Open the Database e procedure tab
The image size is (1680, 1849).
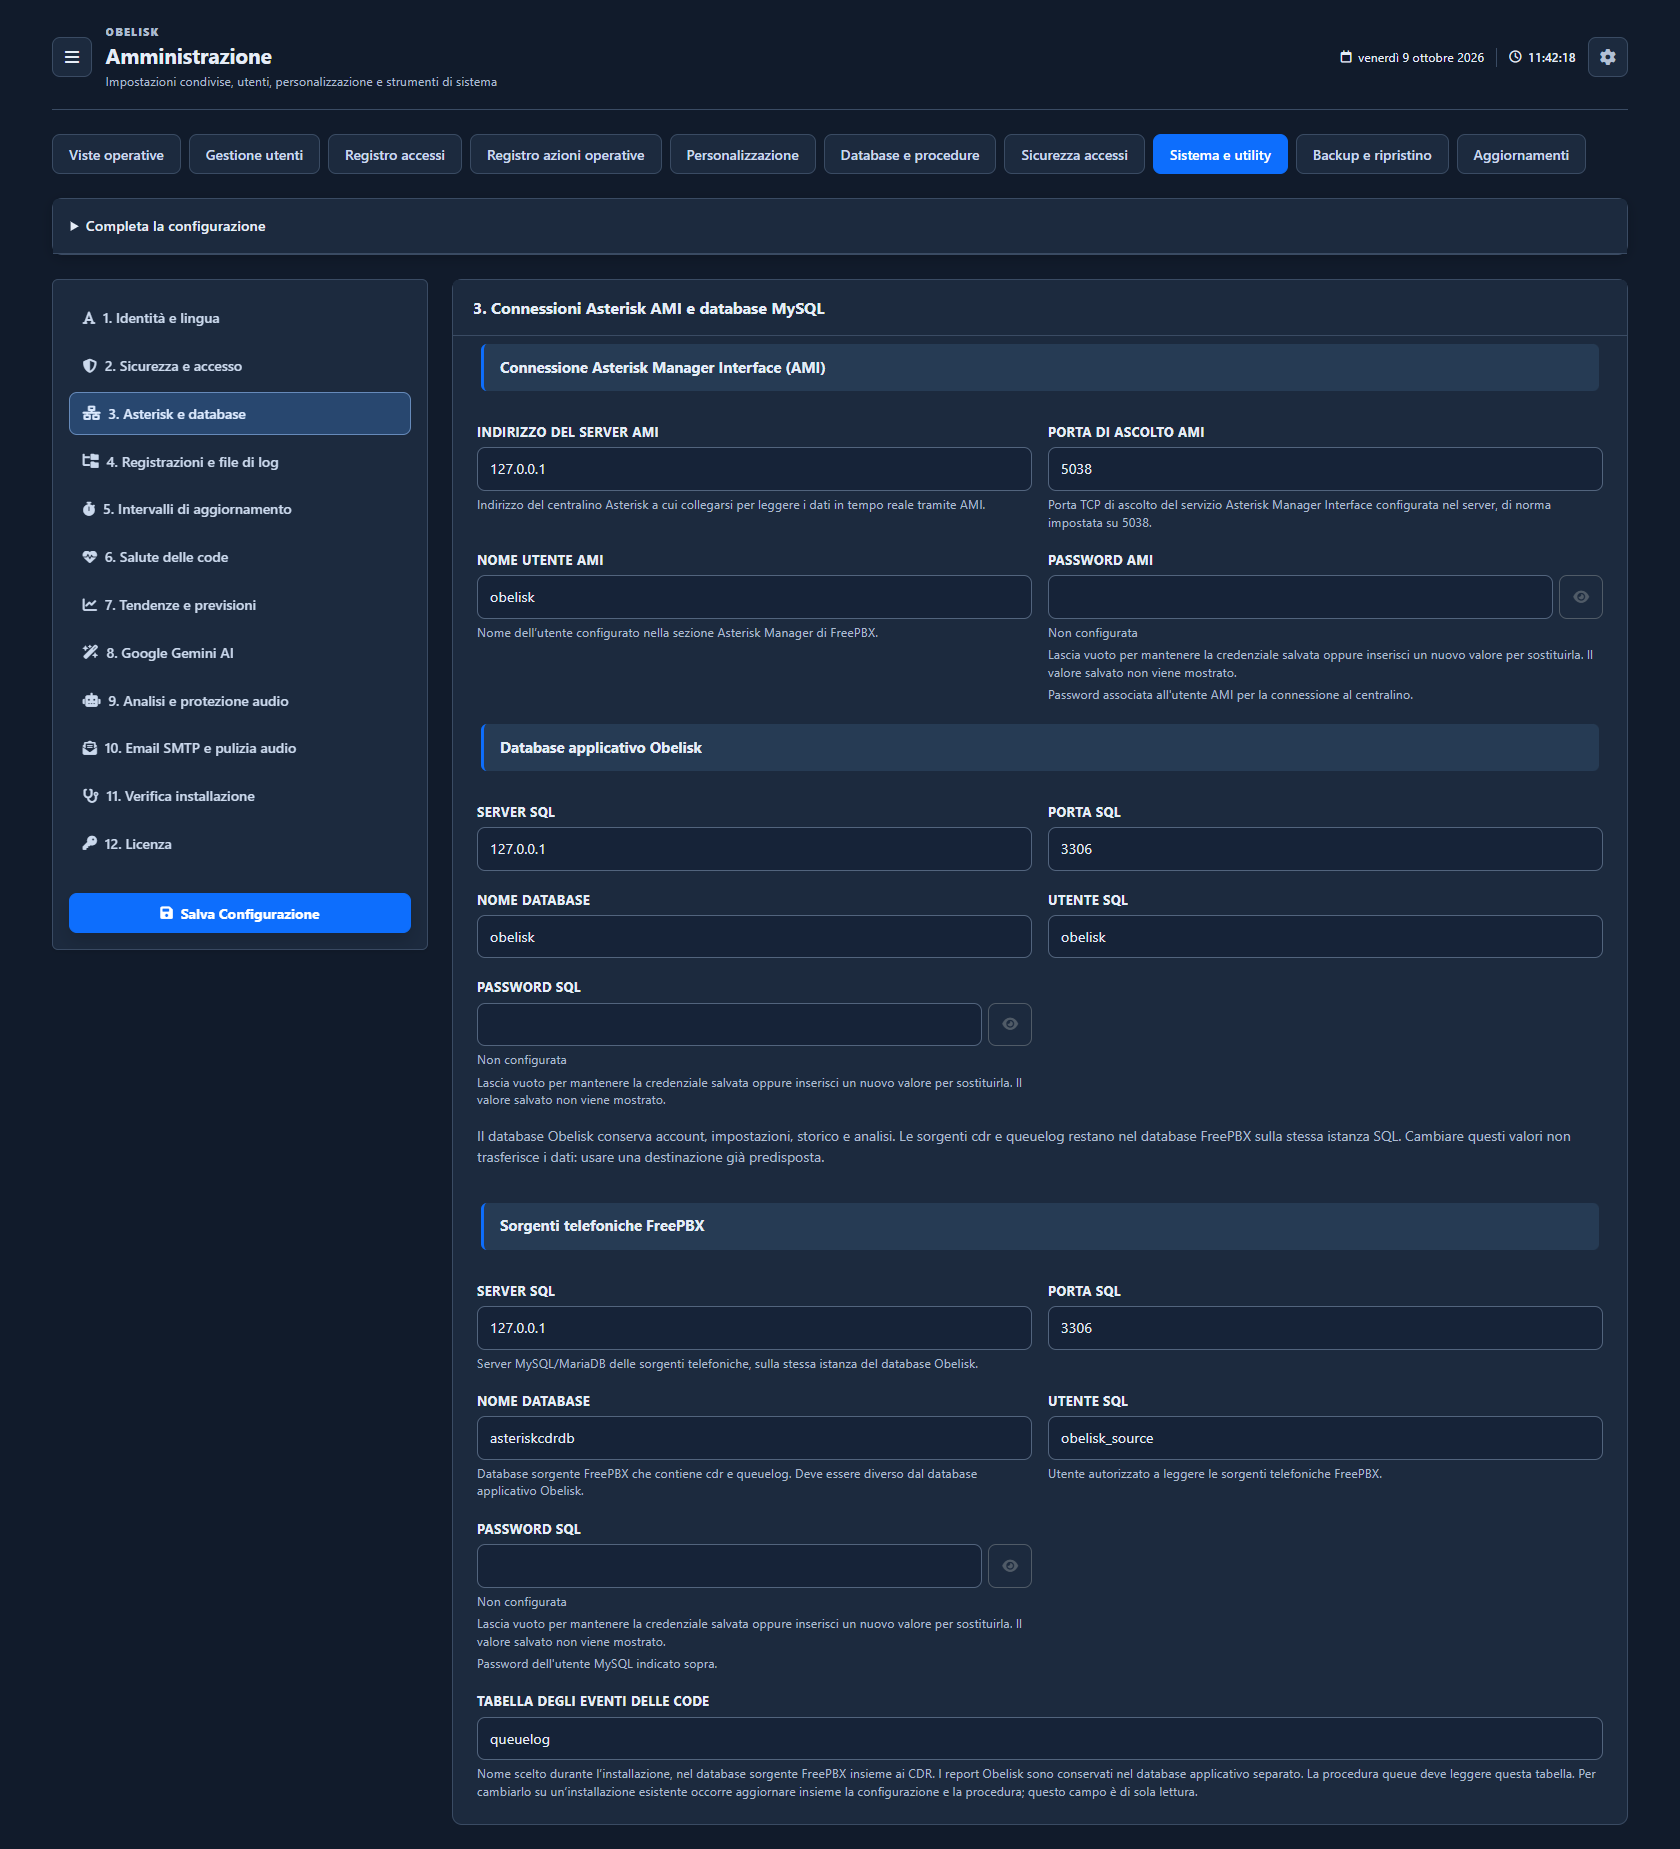click(909, 155)
